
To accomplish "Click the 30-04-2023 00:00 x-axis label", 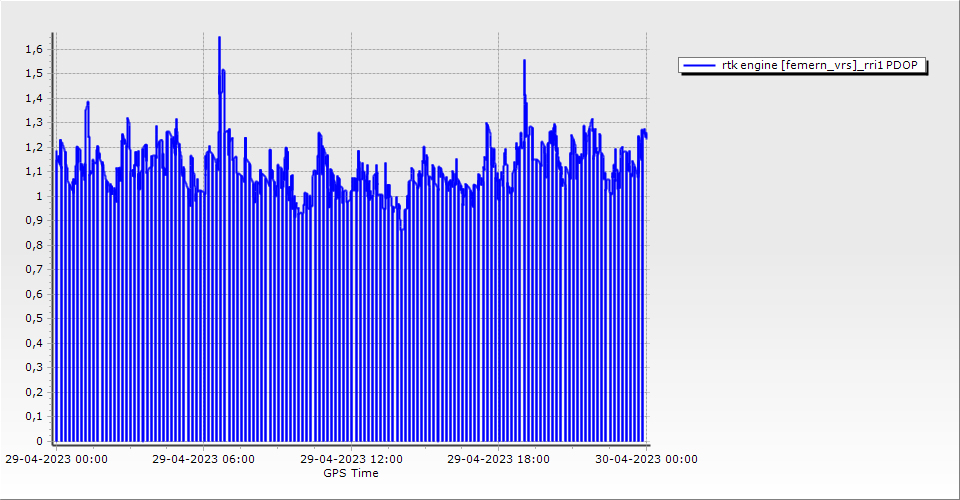I will pos(646,460).
